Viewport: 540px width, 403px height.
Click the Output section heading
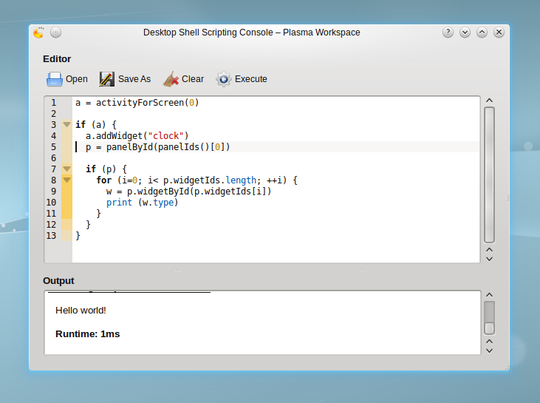point(59,281)
